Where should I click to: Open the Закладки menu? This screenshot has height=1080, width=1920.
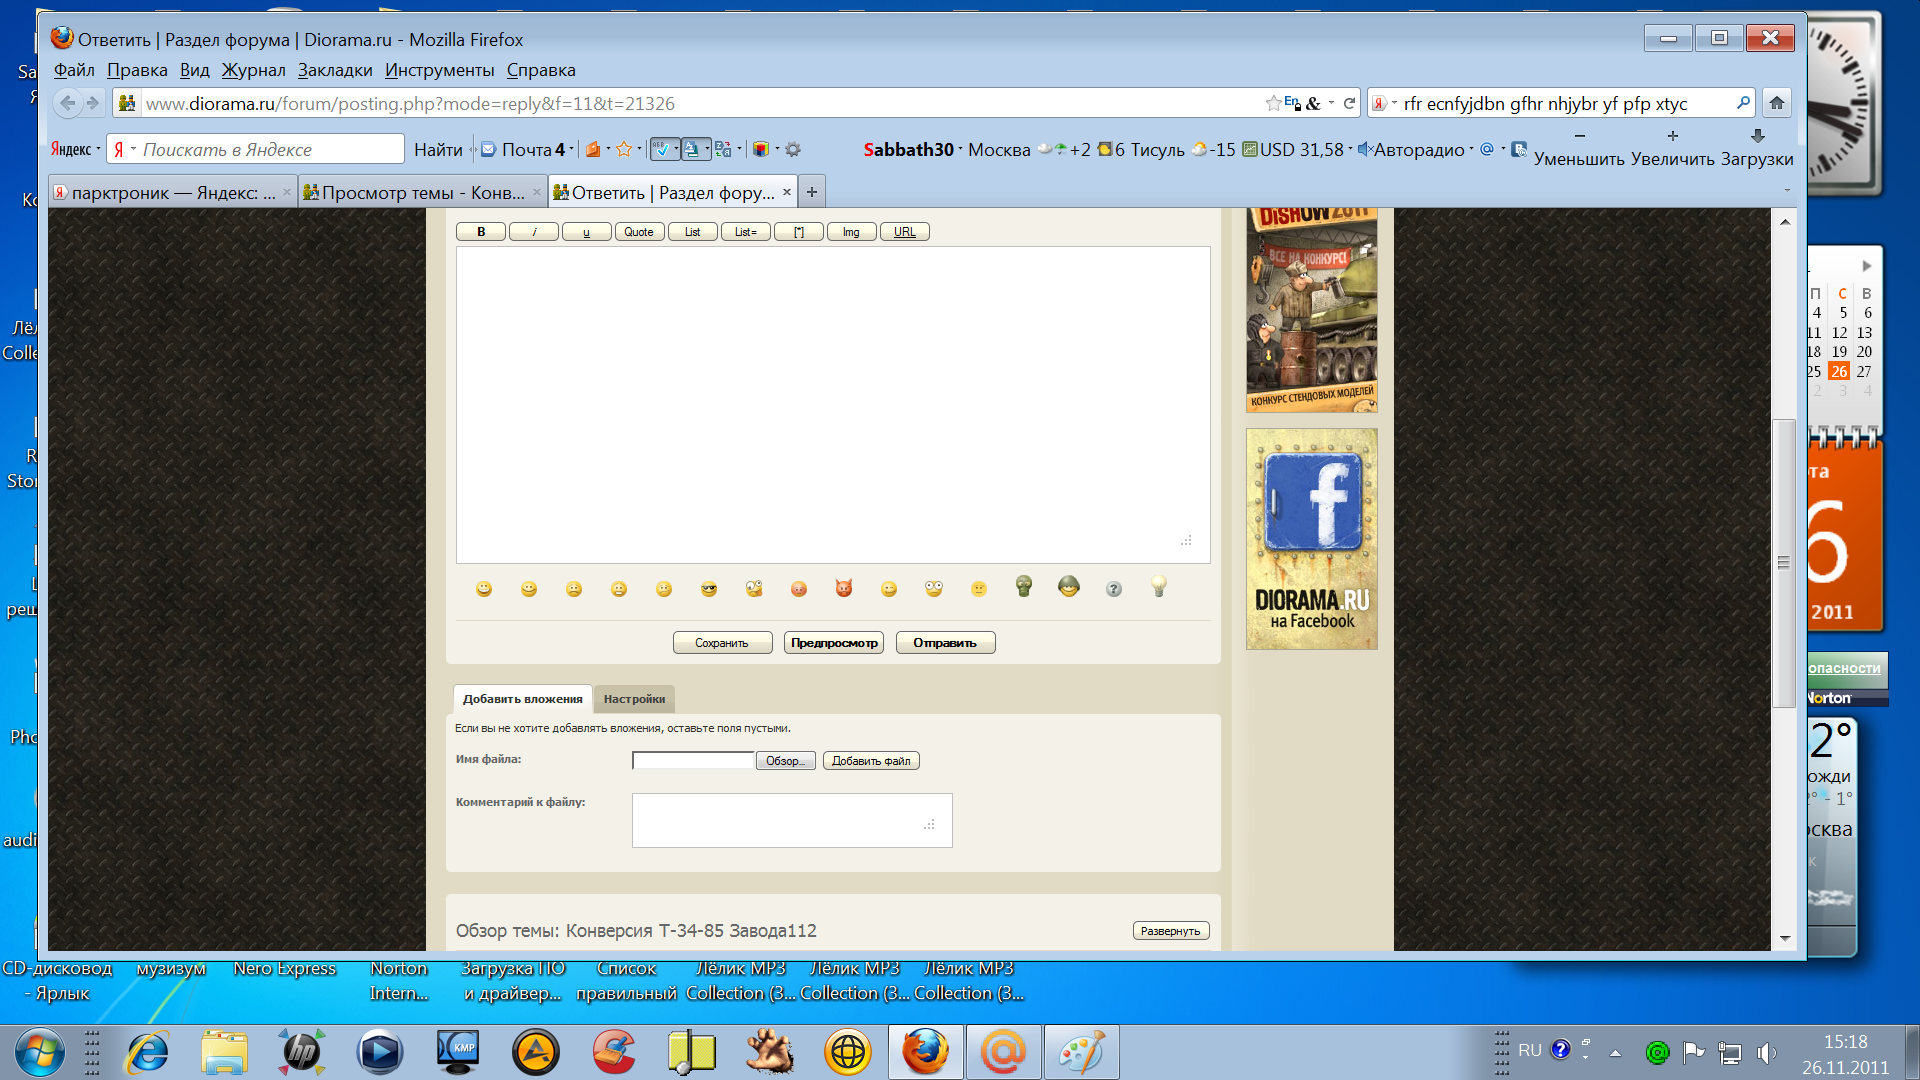tap(335, 70)
